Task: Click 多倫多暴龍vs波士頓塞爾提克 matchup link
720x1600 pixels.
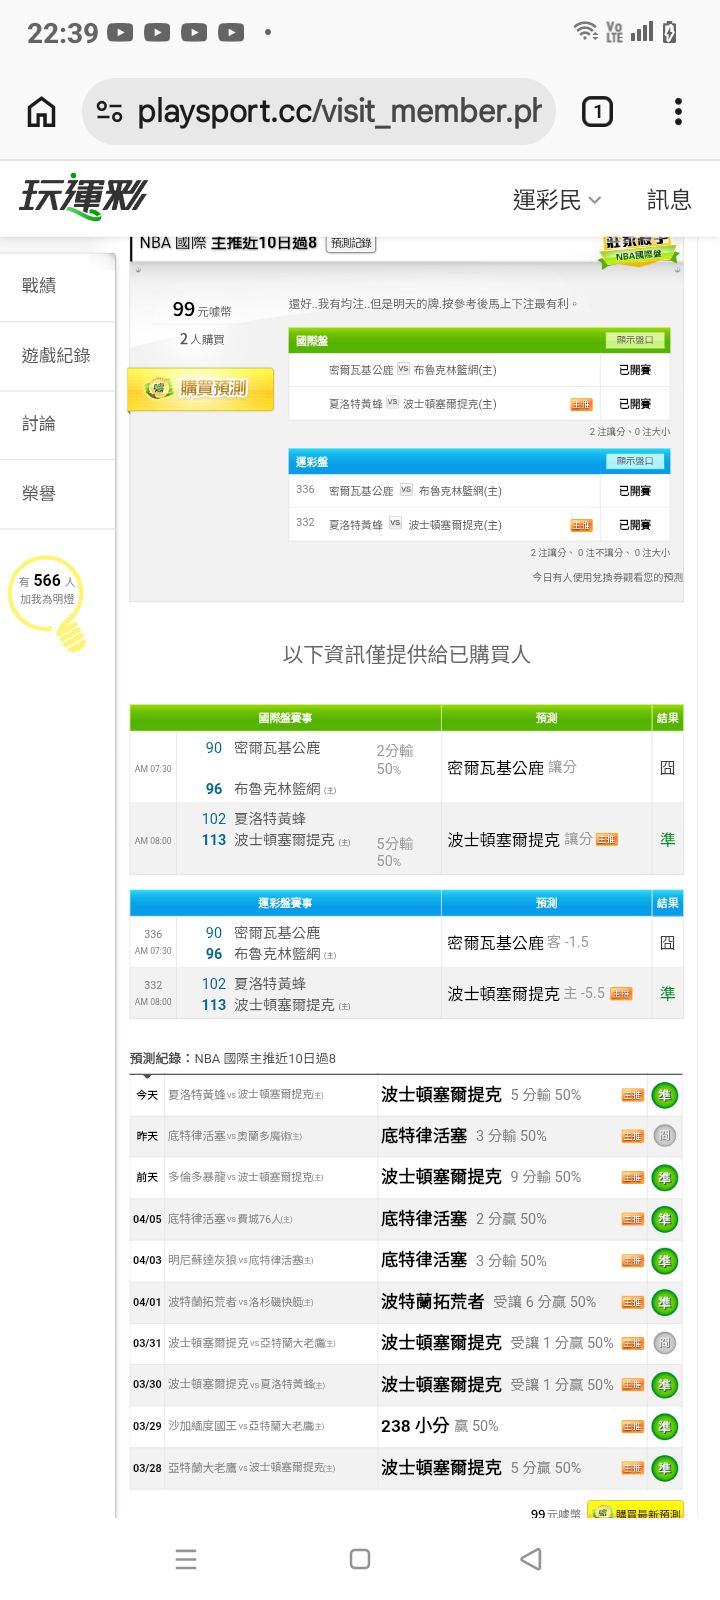Action: (x=245, y=1177)
